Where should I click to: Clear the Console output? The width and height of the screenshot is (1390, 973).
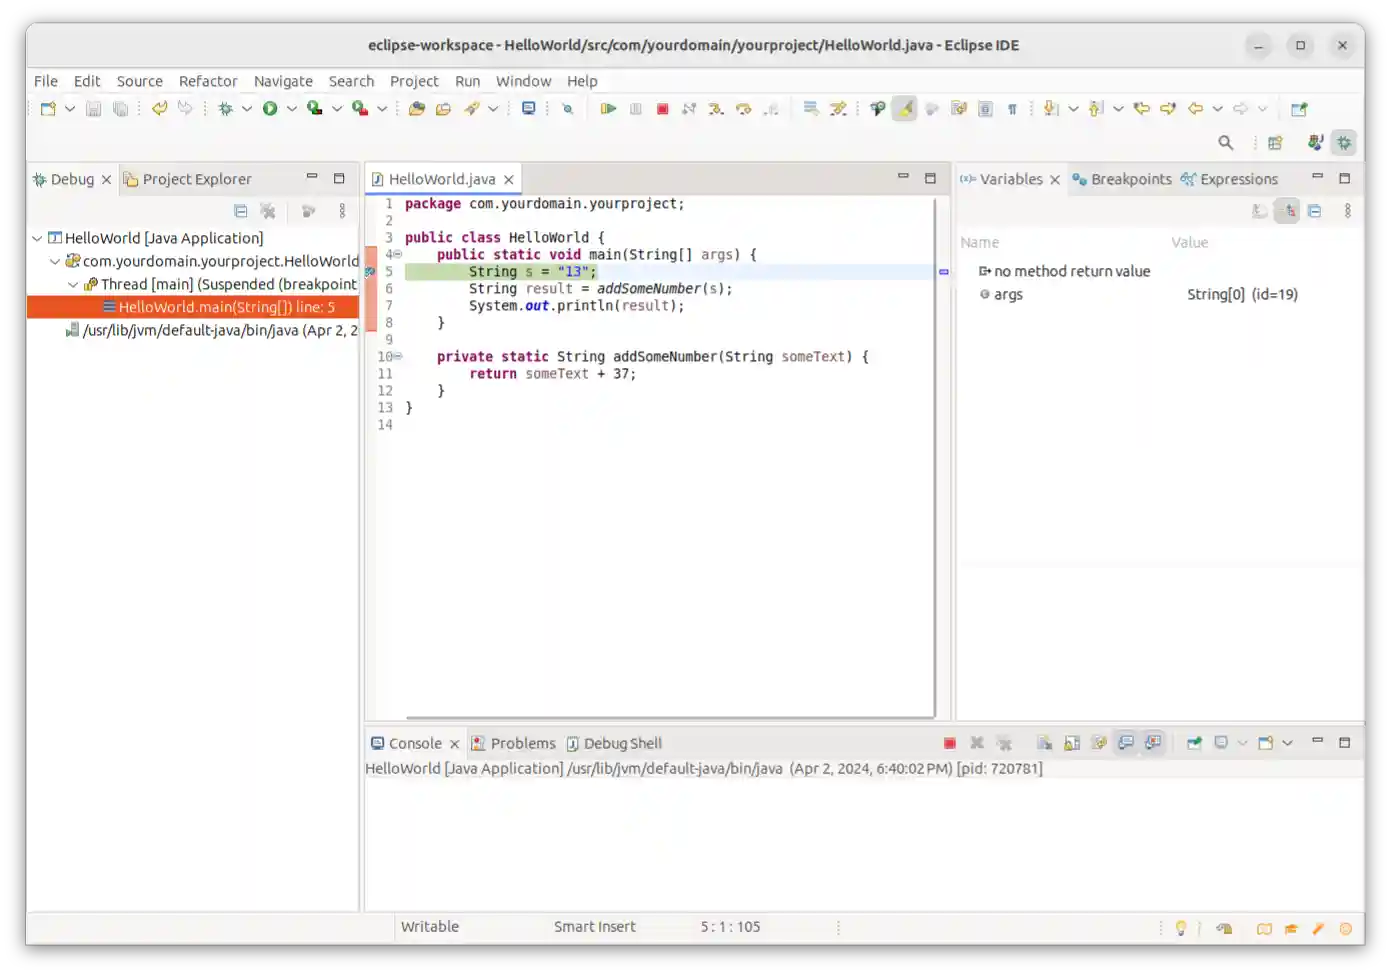coord(1044,743)
